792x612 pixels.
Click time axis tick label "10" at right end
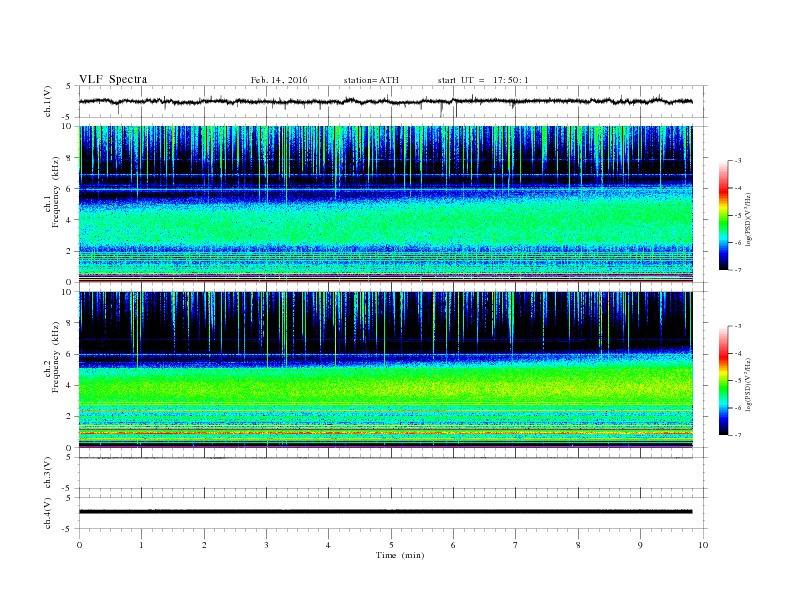(703, 545)
